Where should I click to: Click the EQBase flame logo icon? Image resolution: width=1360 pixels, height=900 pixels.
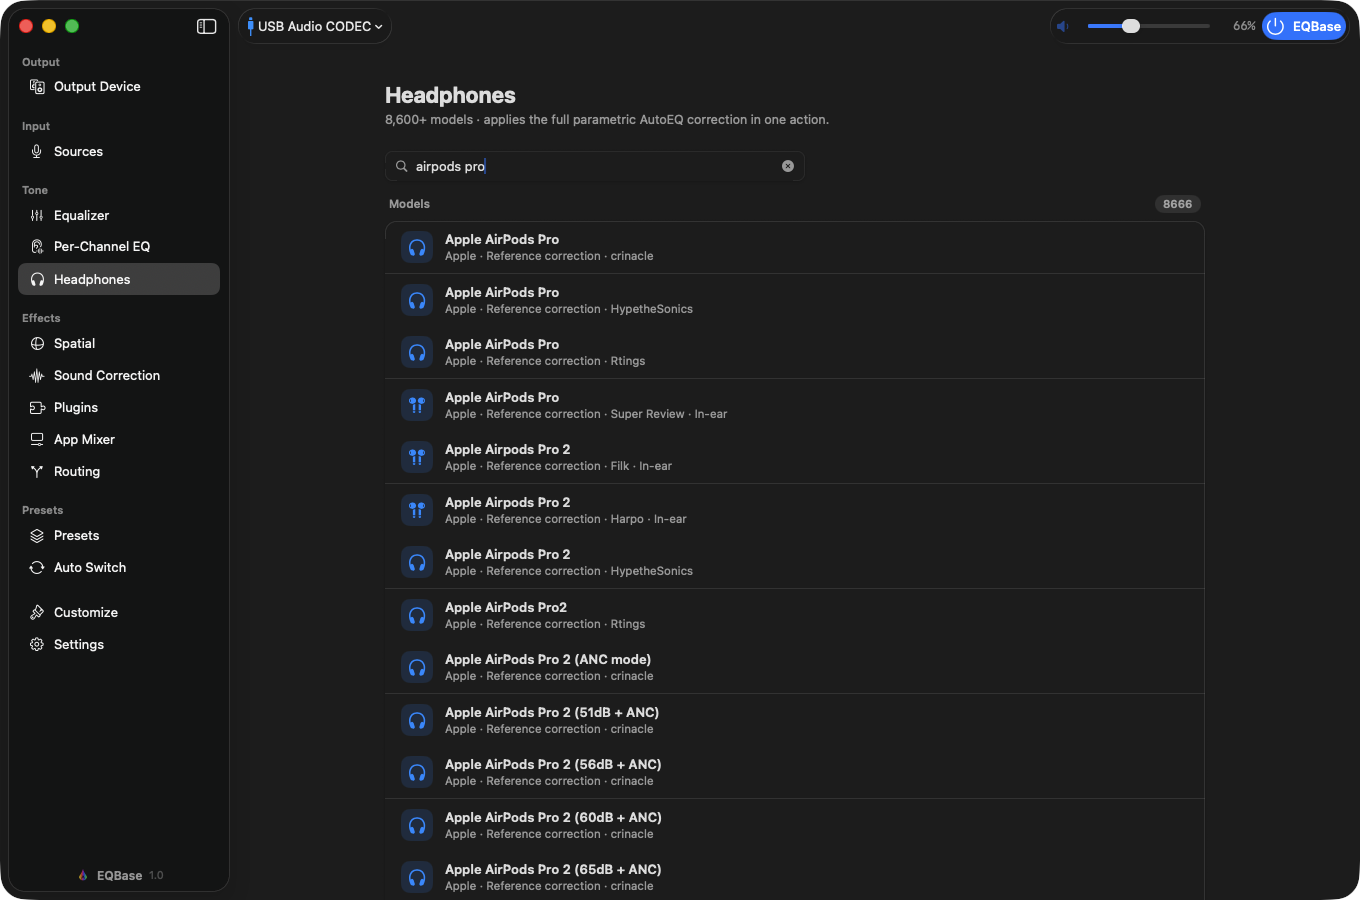click(83, 876)
